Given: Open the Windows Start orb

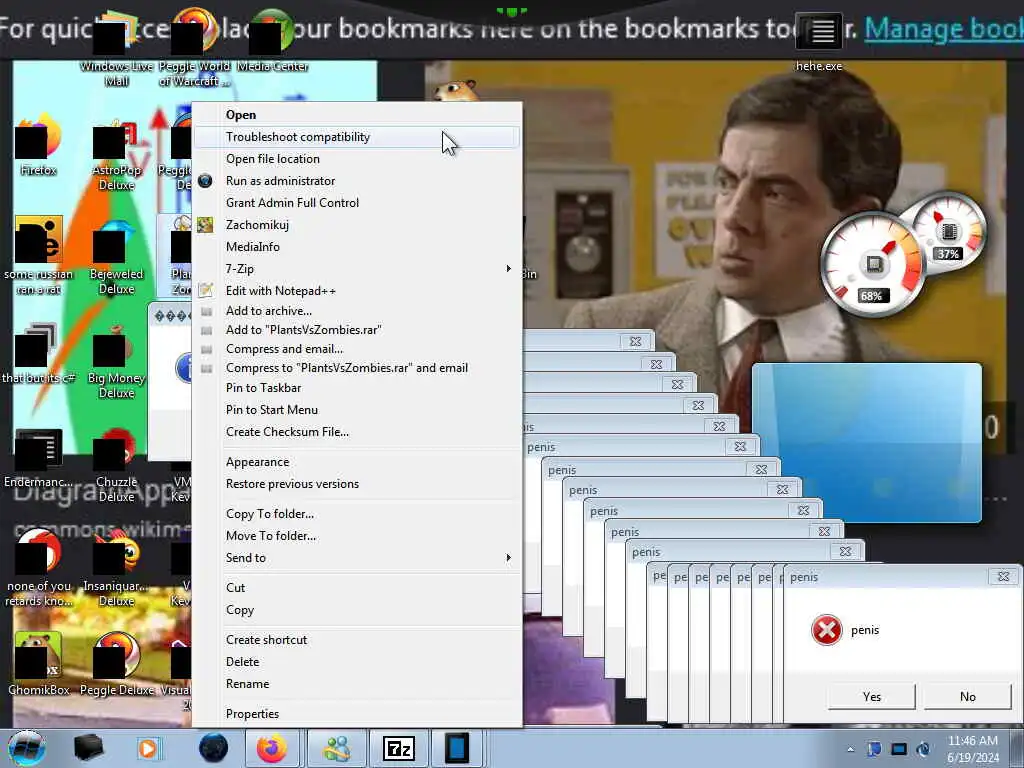Looking at the screenshot, I should click(27, 748).
